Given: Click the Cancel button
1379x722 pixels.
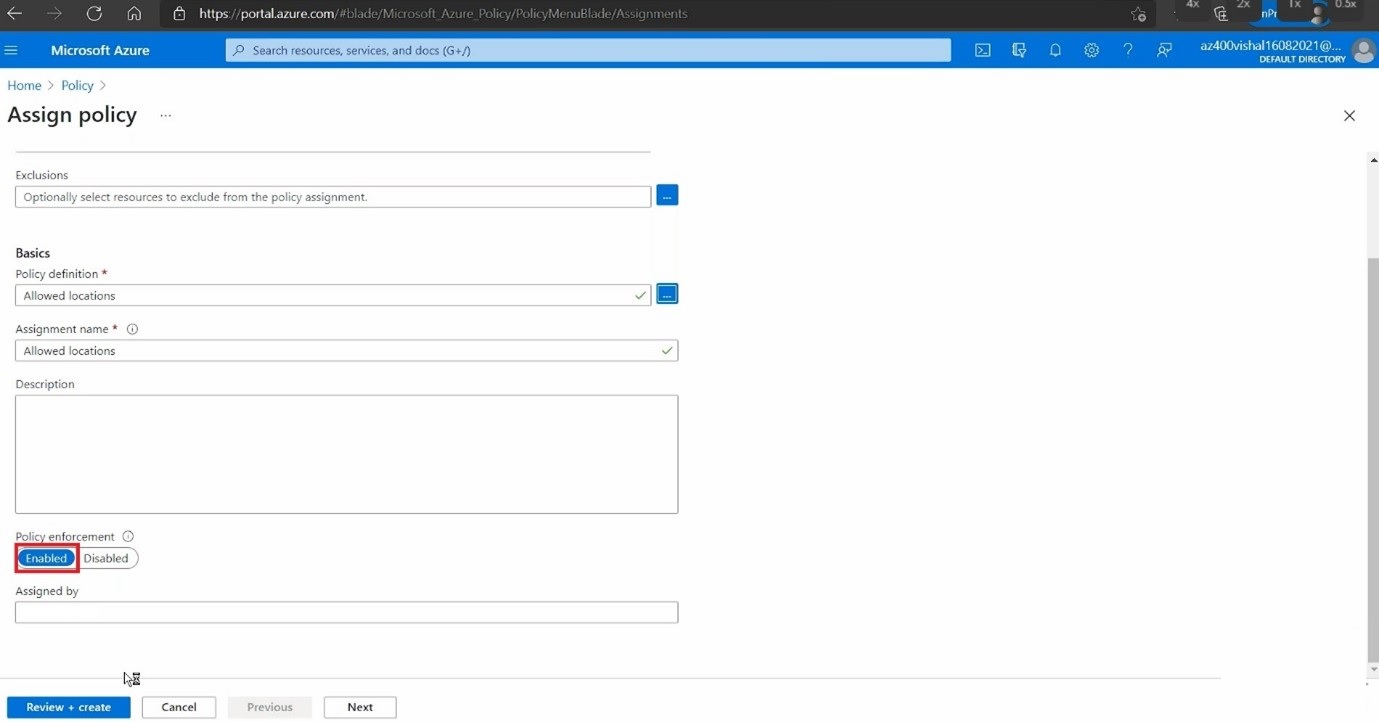Looking at the screenshot, I should pyautogui.click(x=179, y=707).
